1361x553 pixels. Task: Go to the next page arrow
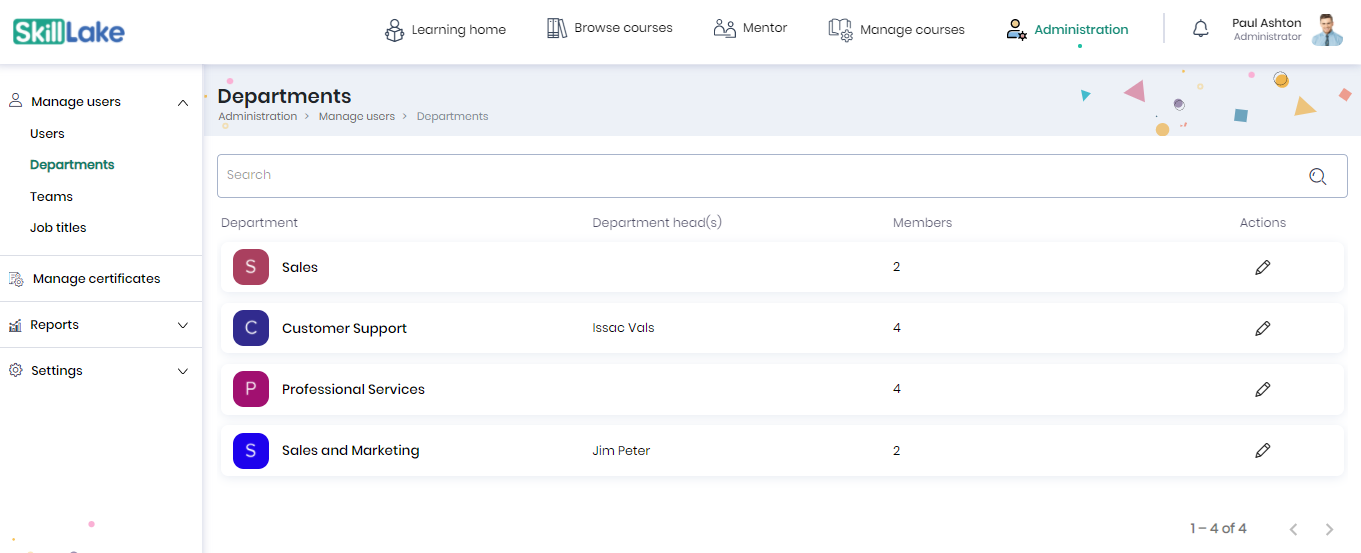click(x=1329, y=529)
